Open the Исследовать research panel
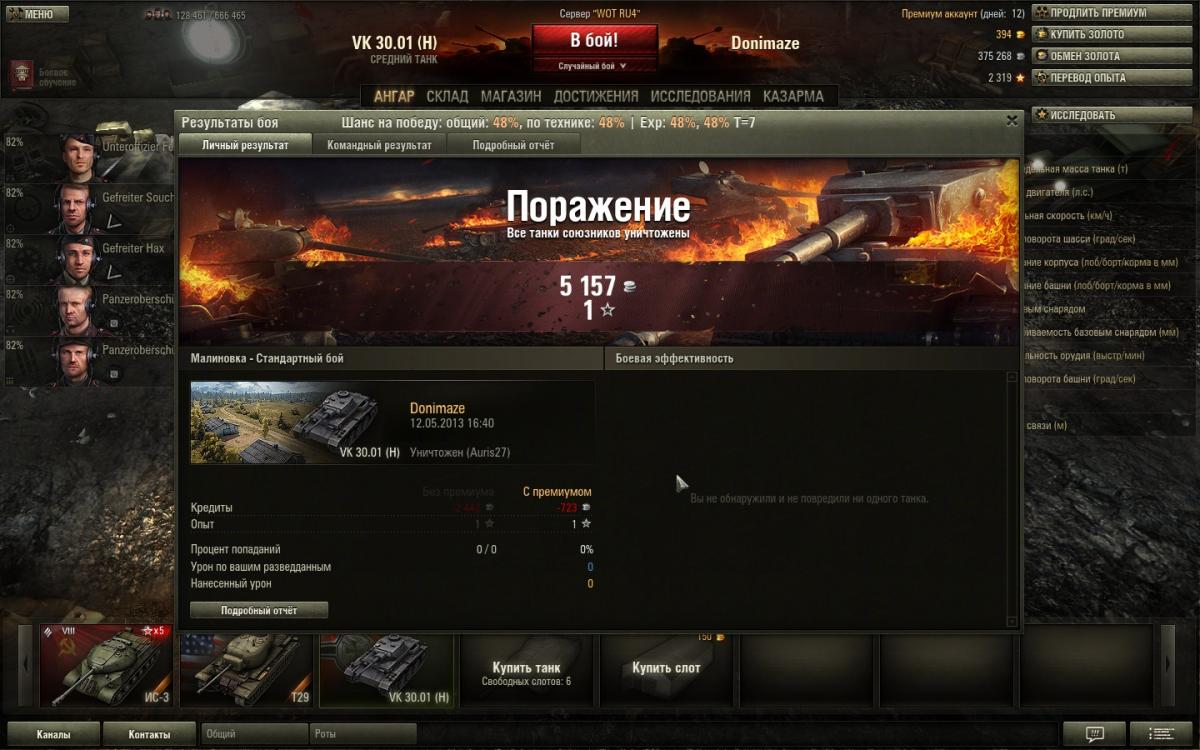 click(x=1114, y=115)
